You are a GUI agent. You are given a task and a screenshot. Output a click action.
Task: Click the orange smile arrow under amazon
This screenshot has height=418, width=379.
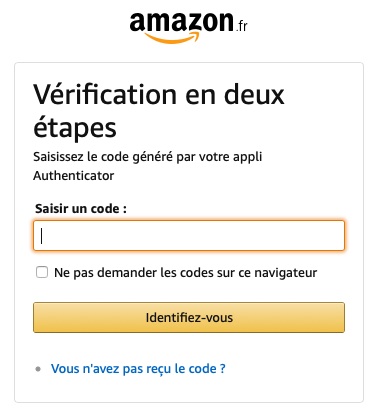[172, 38]
